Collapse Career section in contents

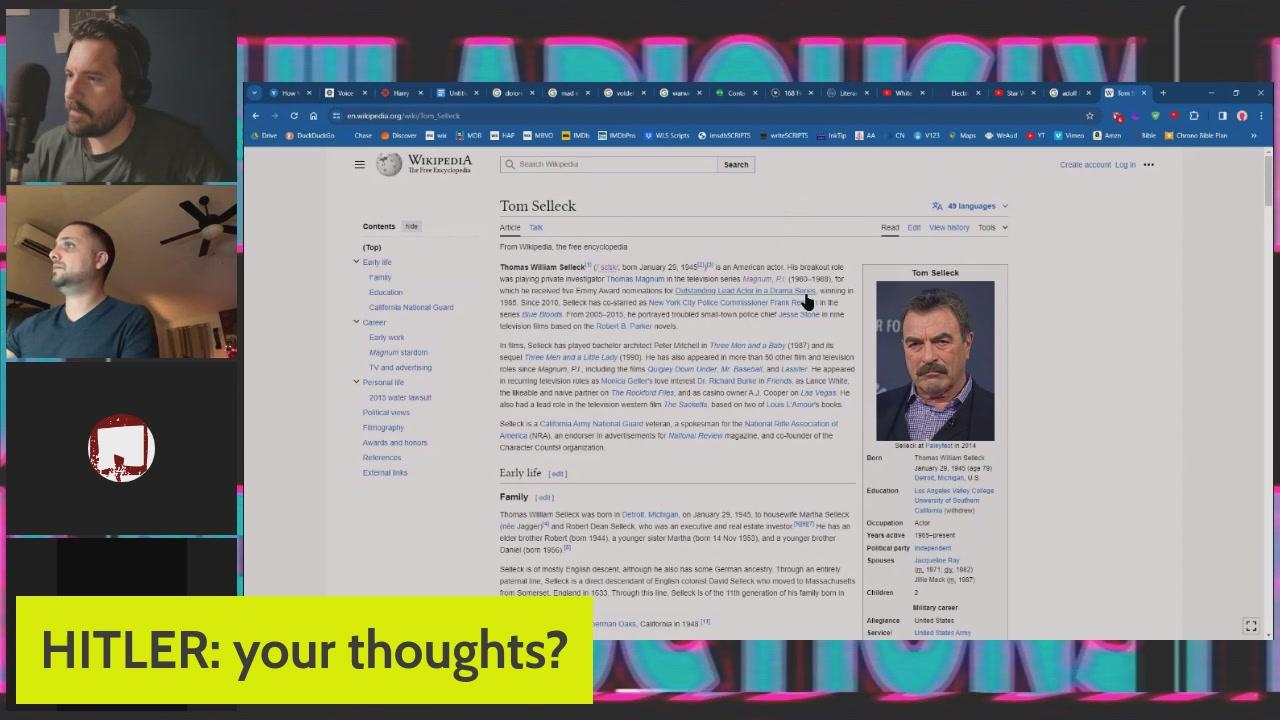pos(356,322)
